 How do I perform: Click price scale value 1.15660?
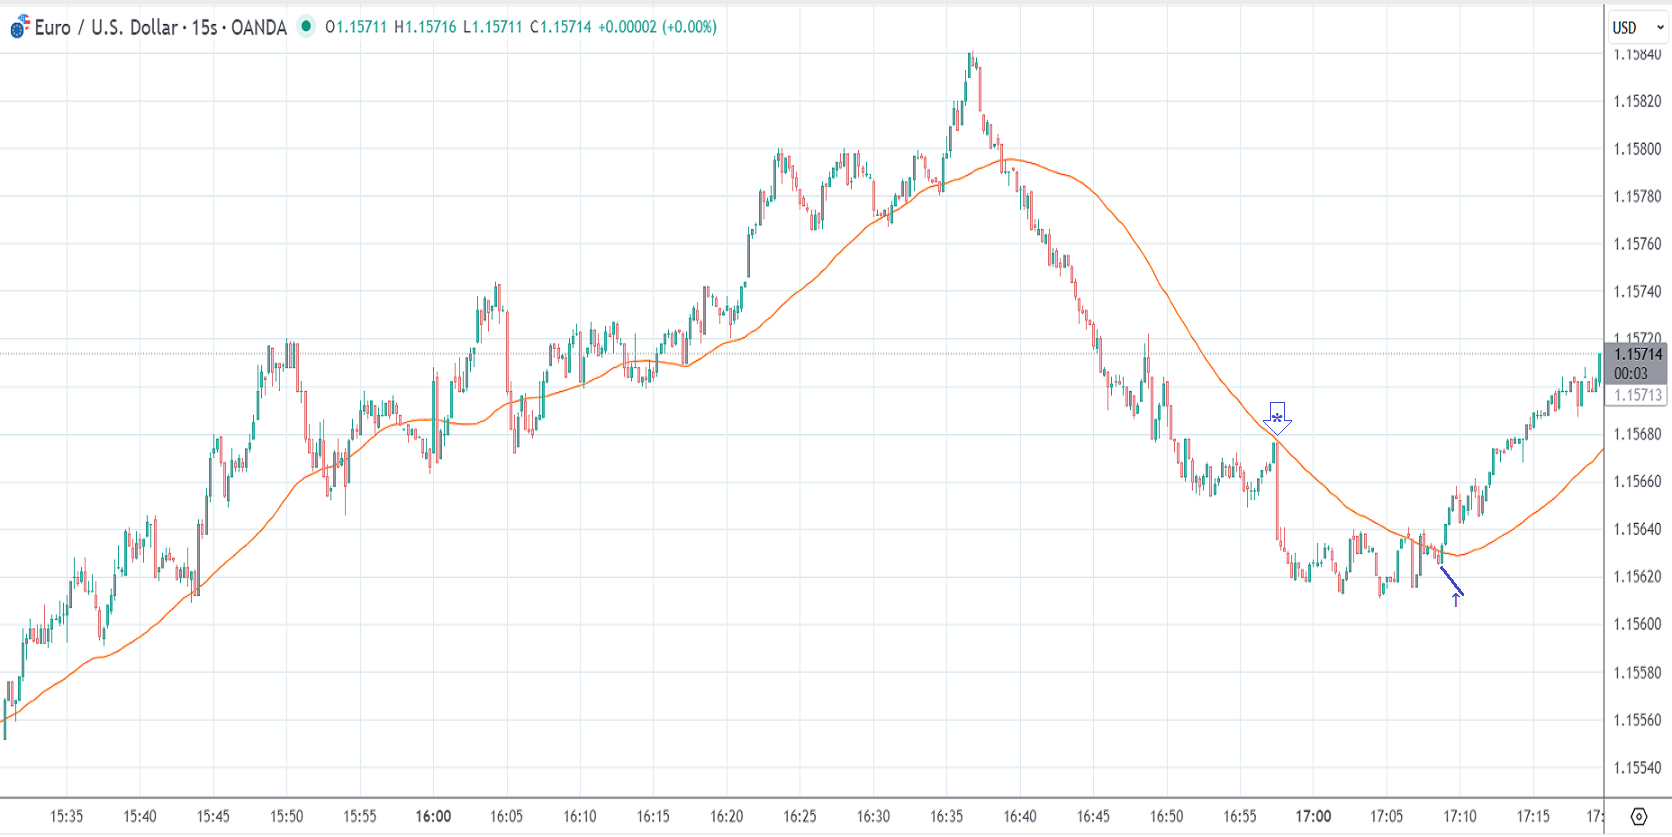pos(1637,481)
